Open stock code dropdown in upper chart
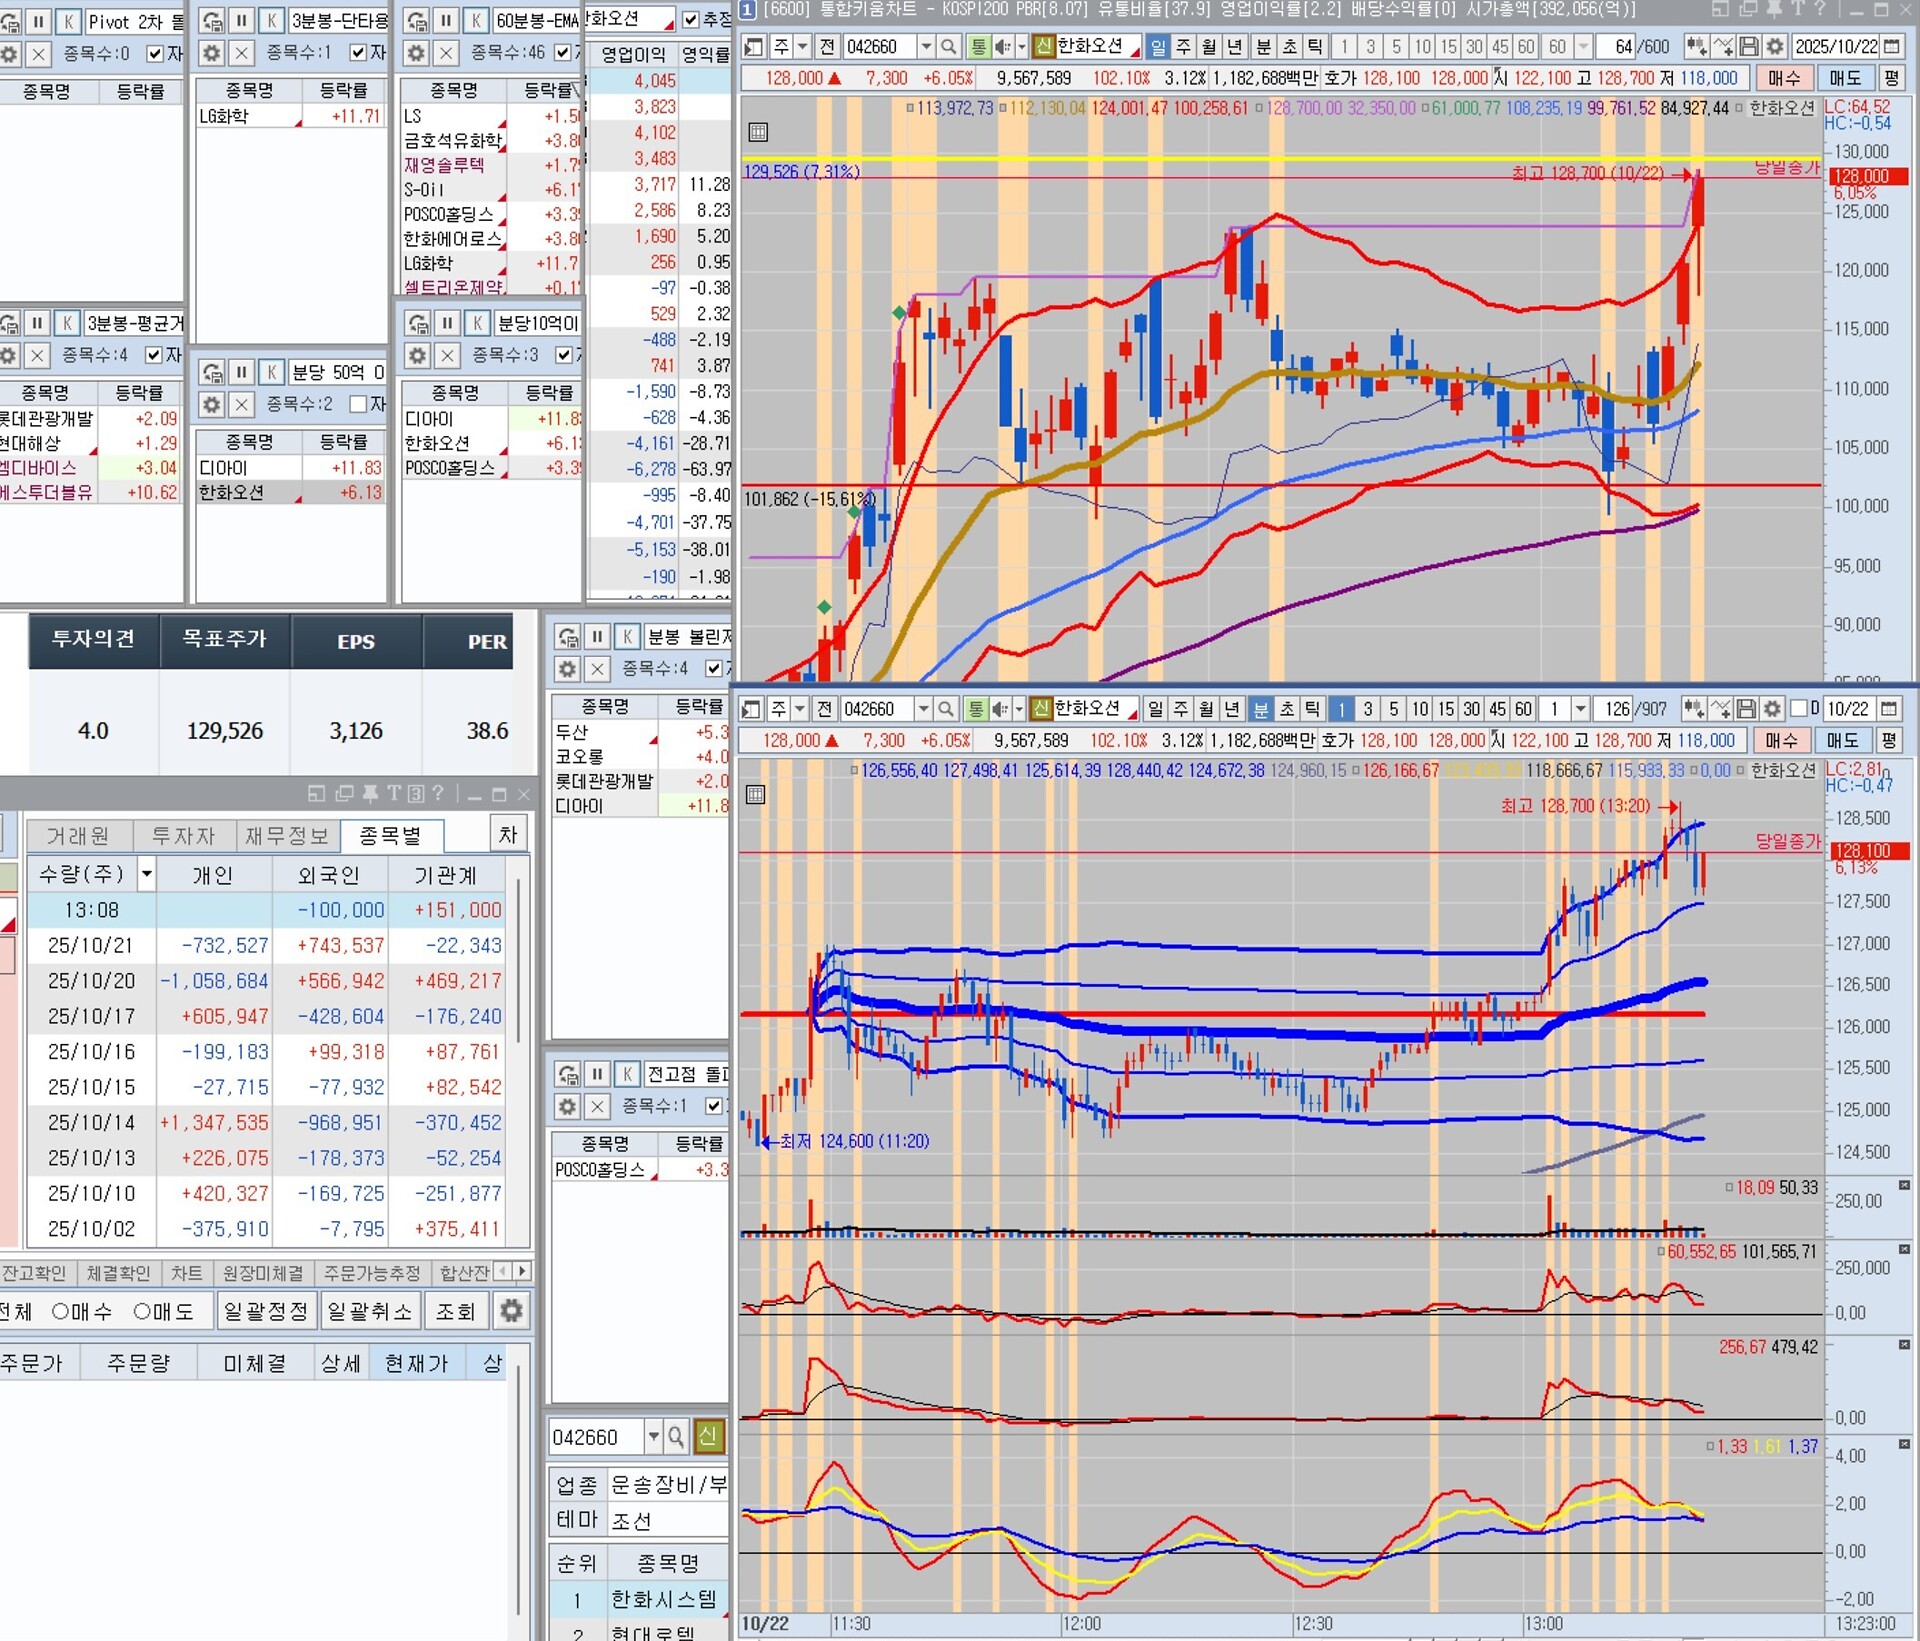 click(925, 47)
